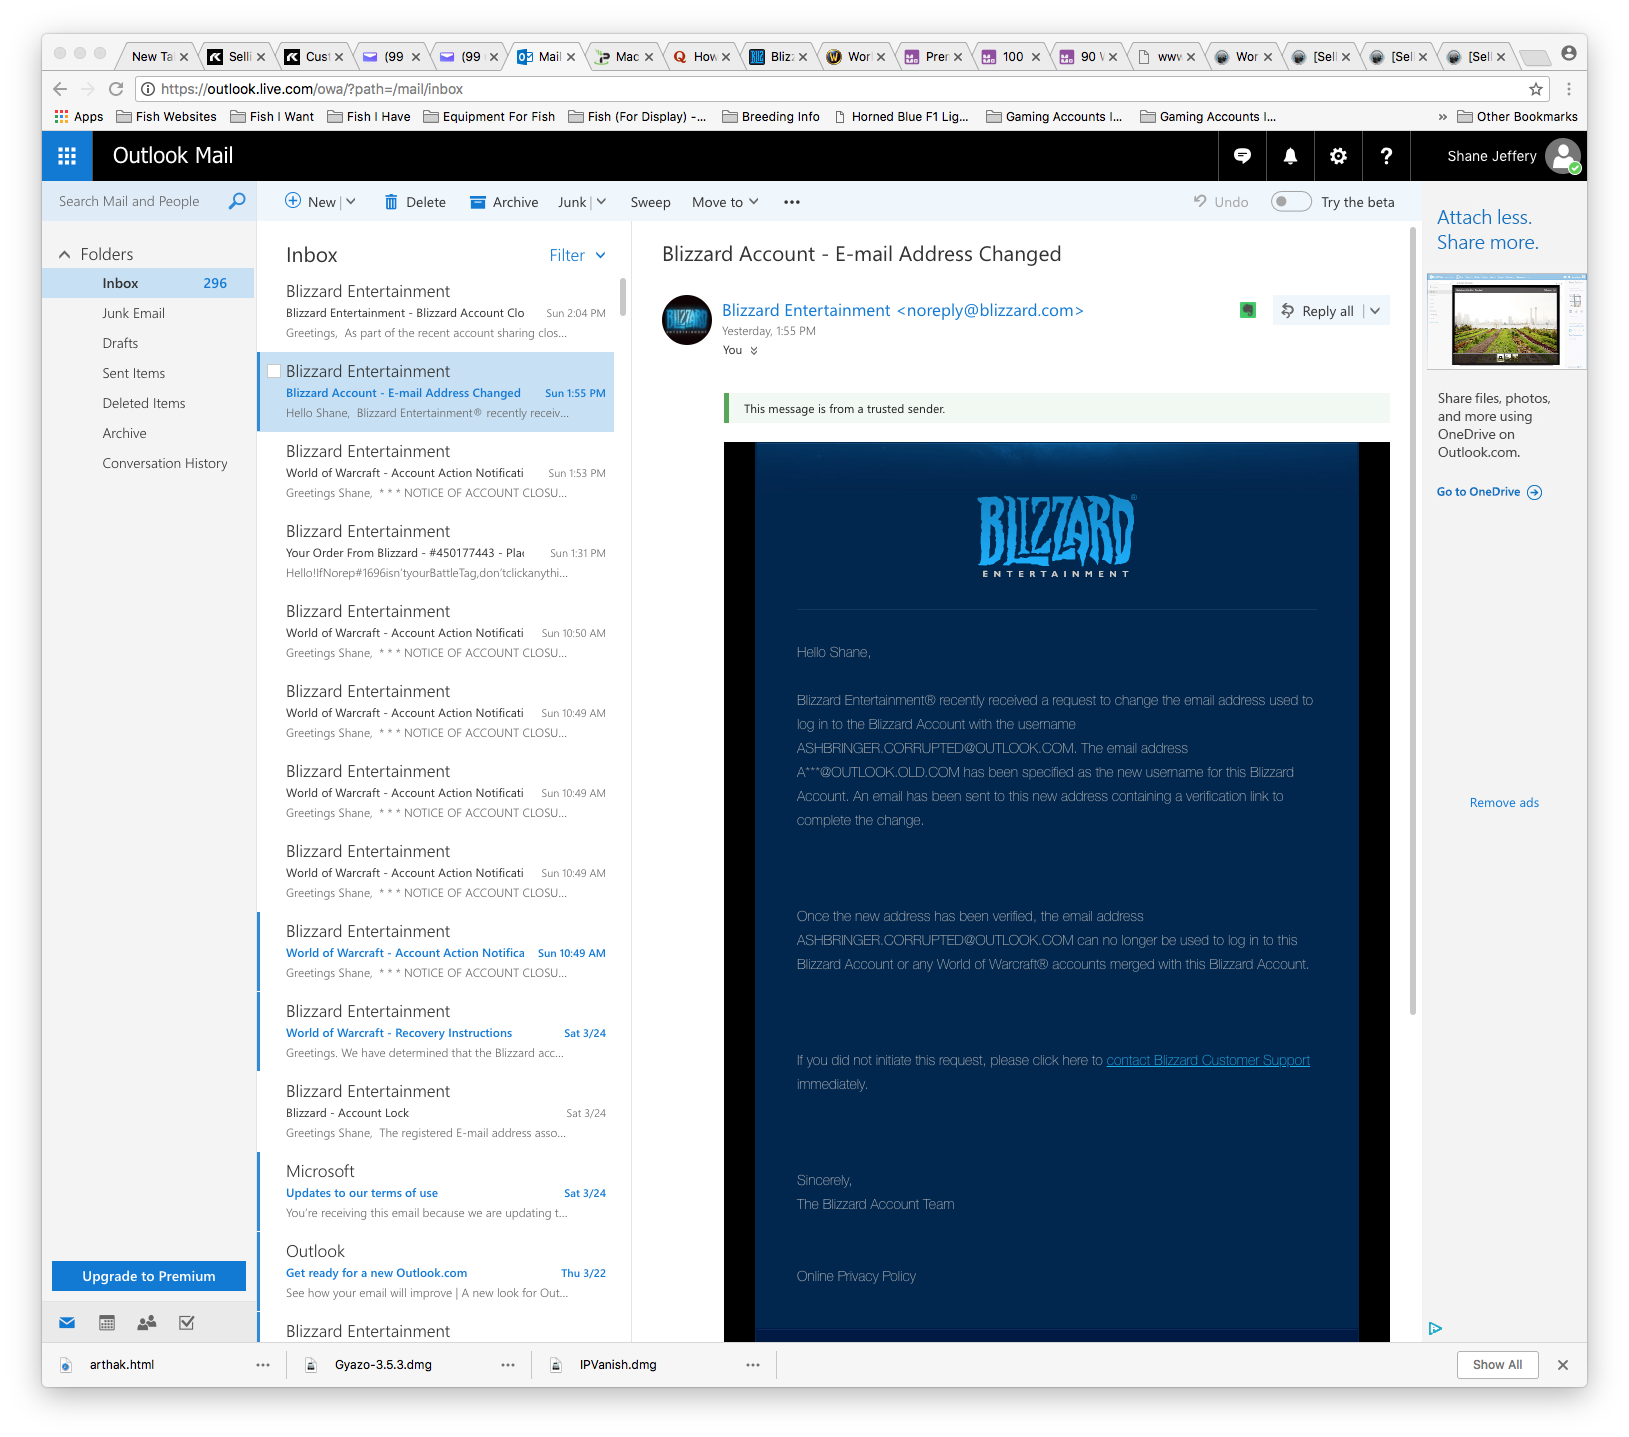Open the Chrome menu three dots
The width and height of the screenshot is (1629, 1437).
[x=1569, y=89]
